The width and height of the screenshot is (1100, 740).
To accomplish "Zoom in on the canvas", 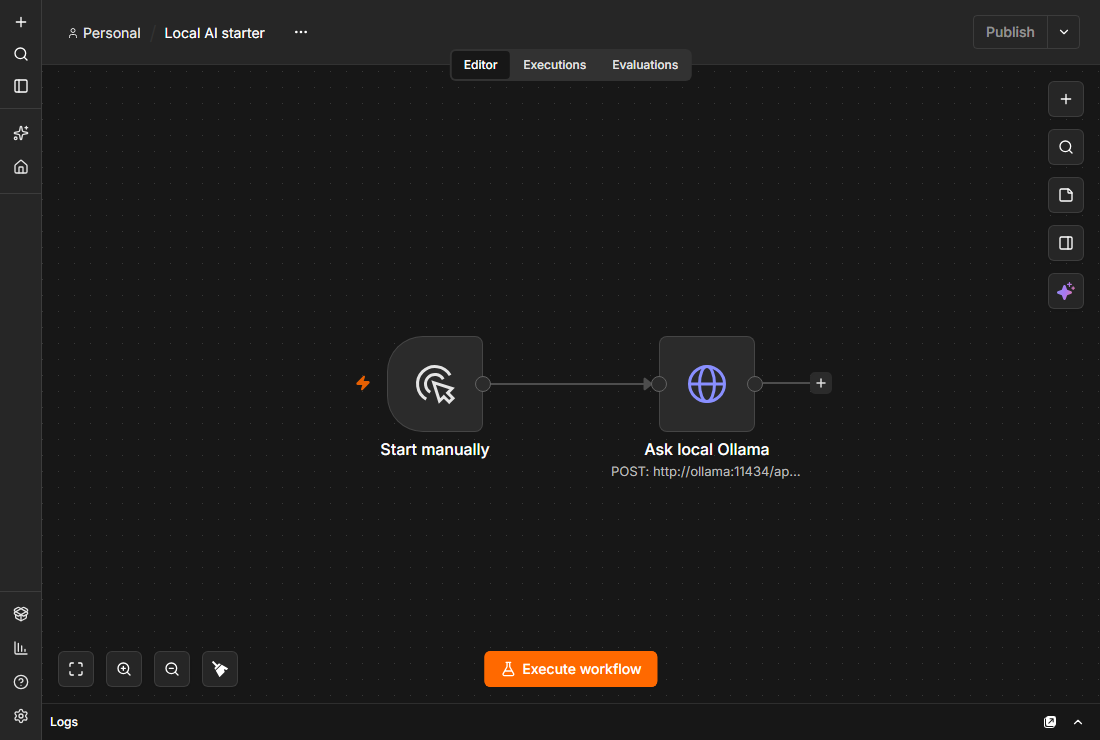I will 124,669.
